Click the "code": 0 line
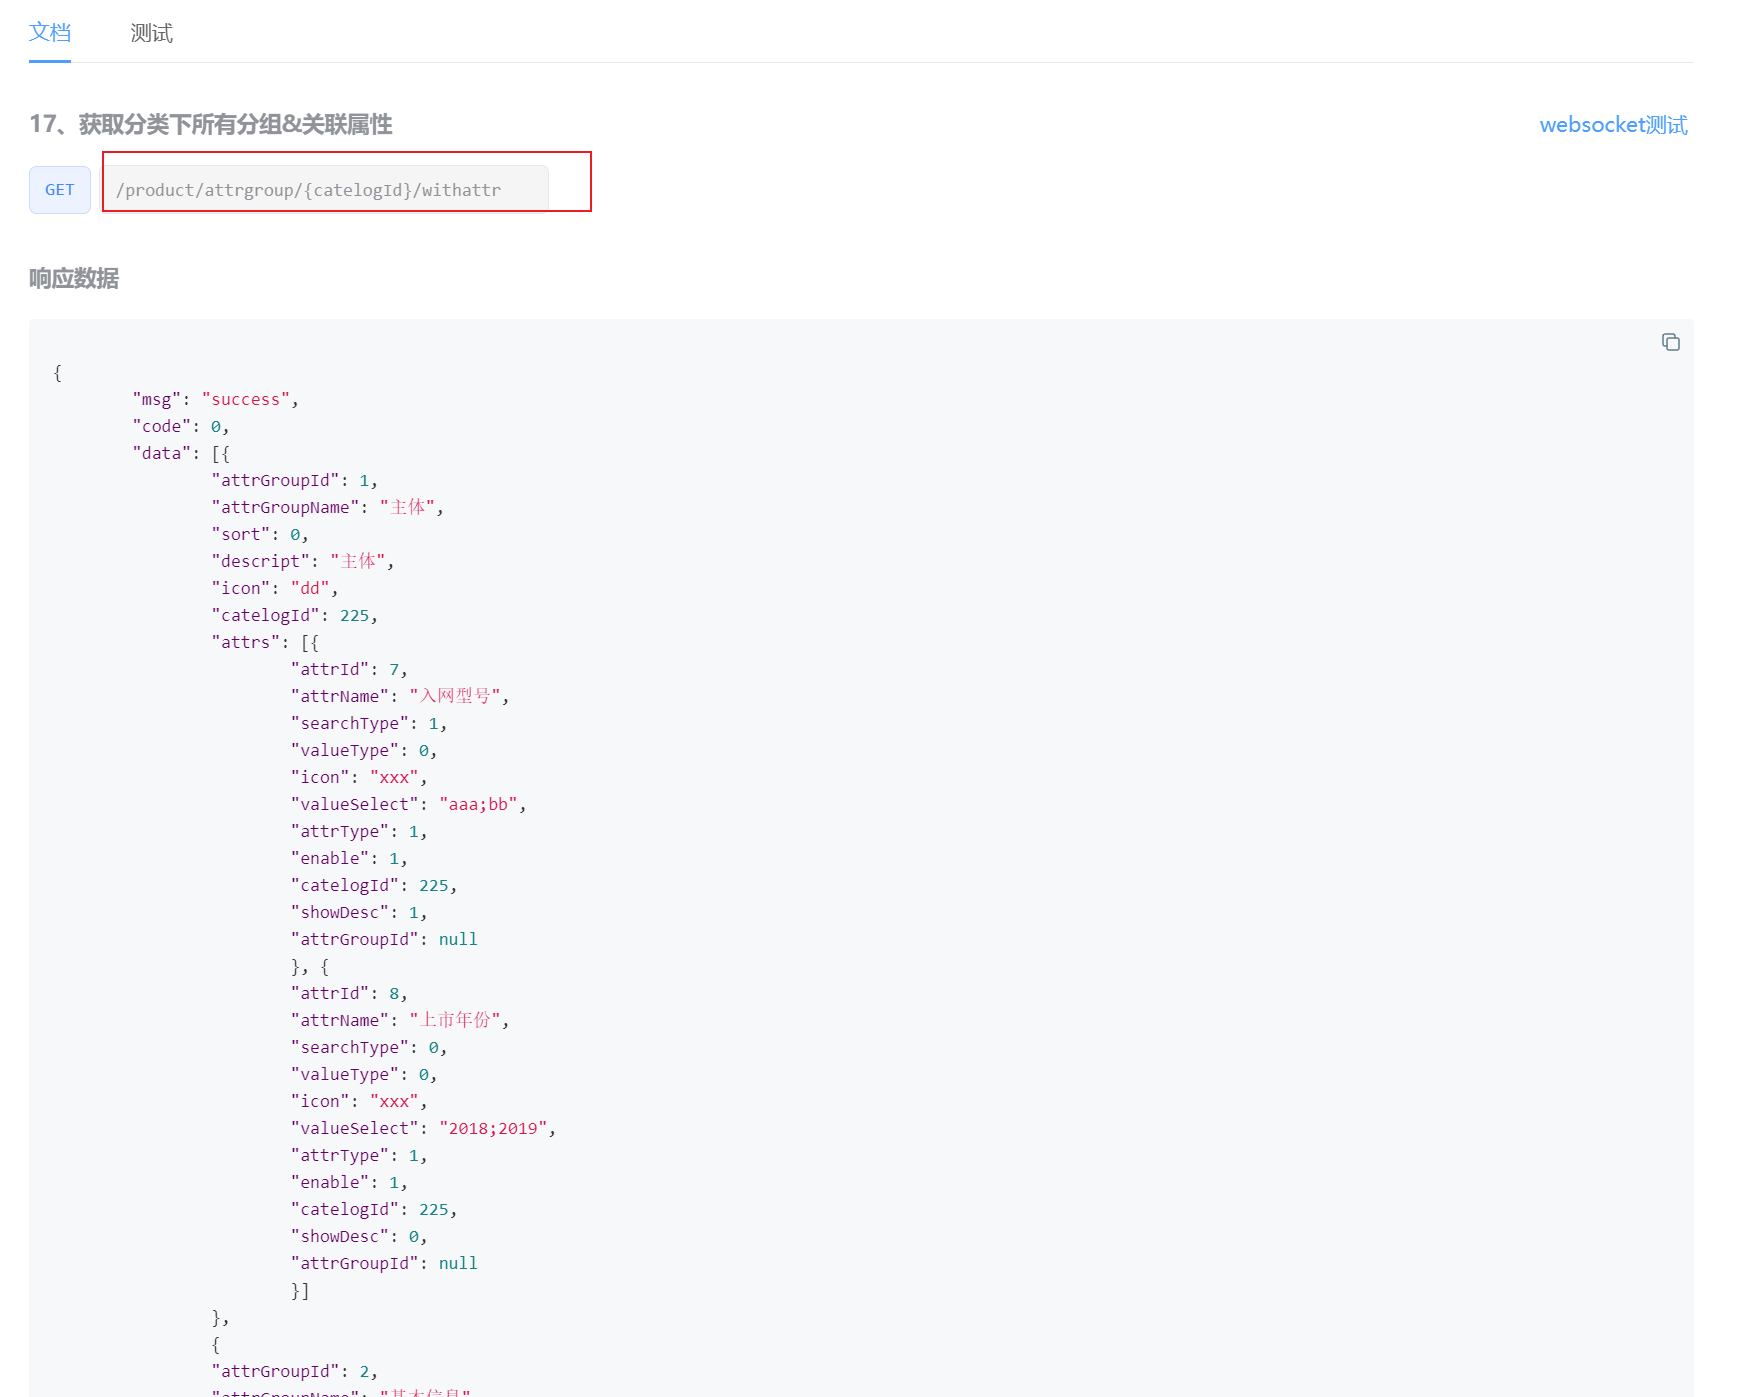The width and height of the screenshot is (1757, 1397). coord(181,426)
